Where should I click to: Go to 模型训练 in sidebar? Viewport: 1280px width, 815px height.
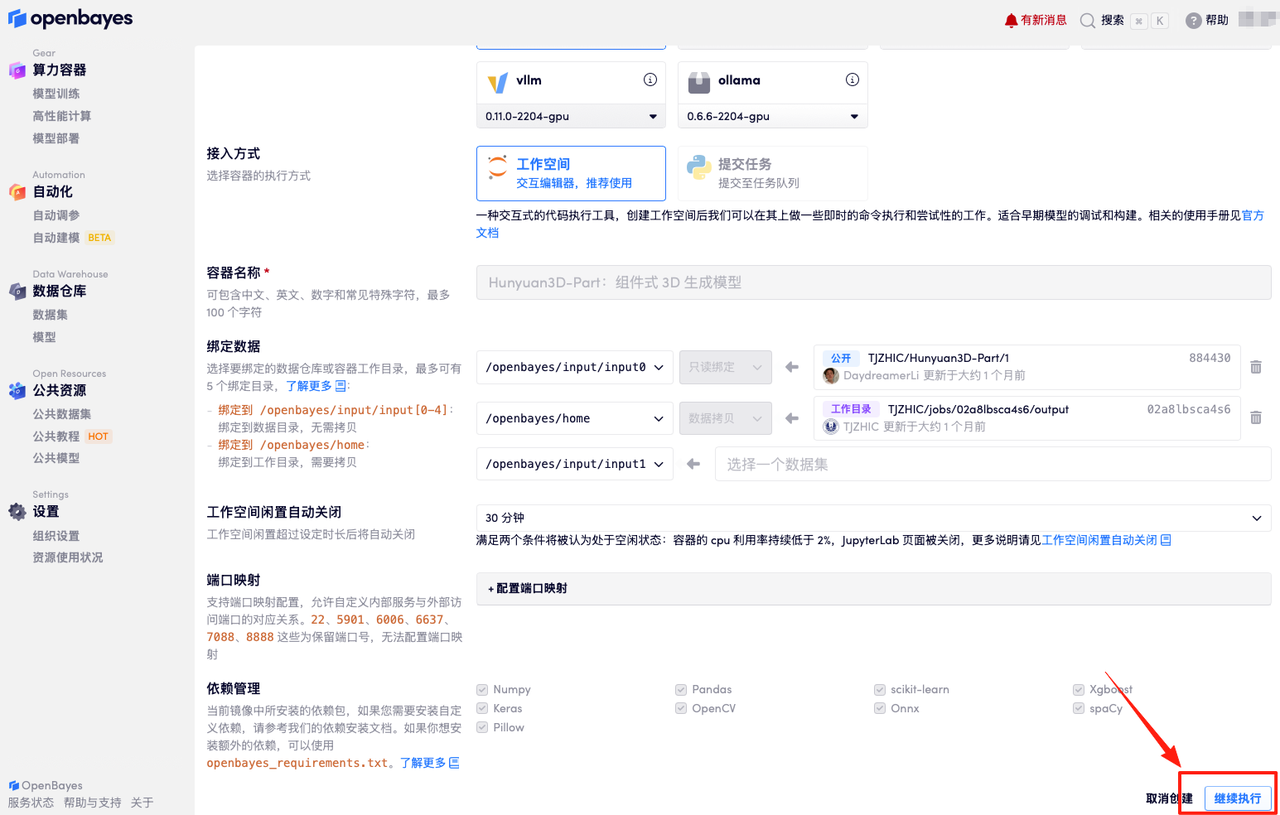pos(56,94)
